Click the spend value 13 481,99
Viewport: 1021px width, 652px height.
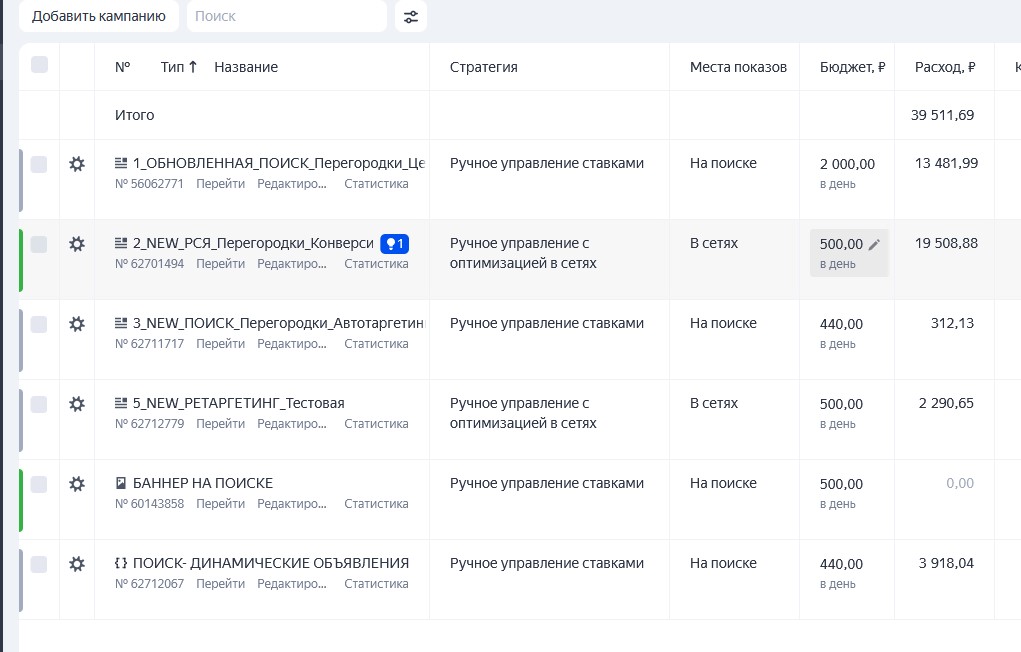pos(946,163)
